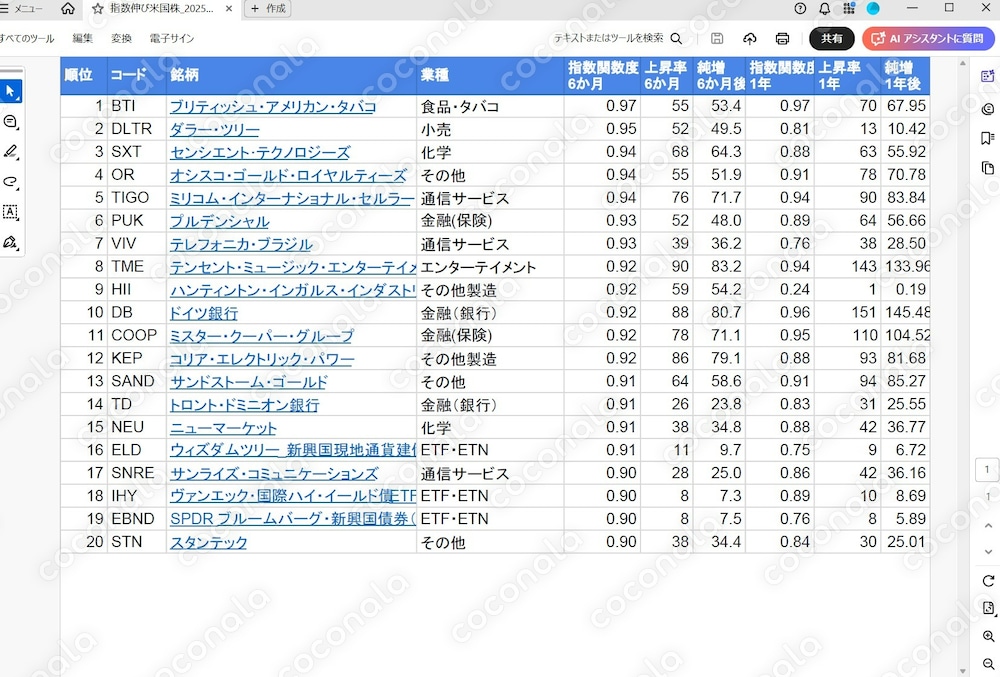Open ミスター・クーパー・グループ link
This screenshot has width=1000, height=677.
261,336
